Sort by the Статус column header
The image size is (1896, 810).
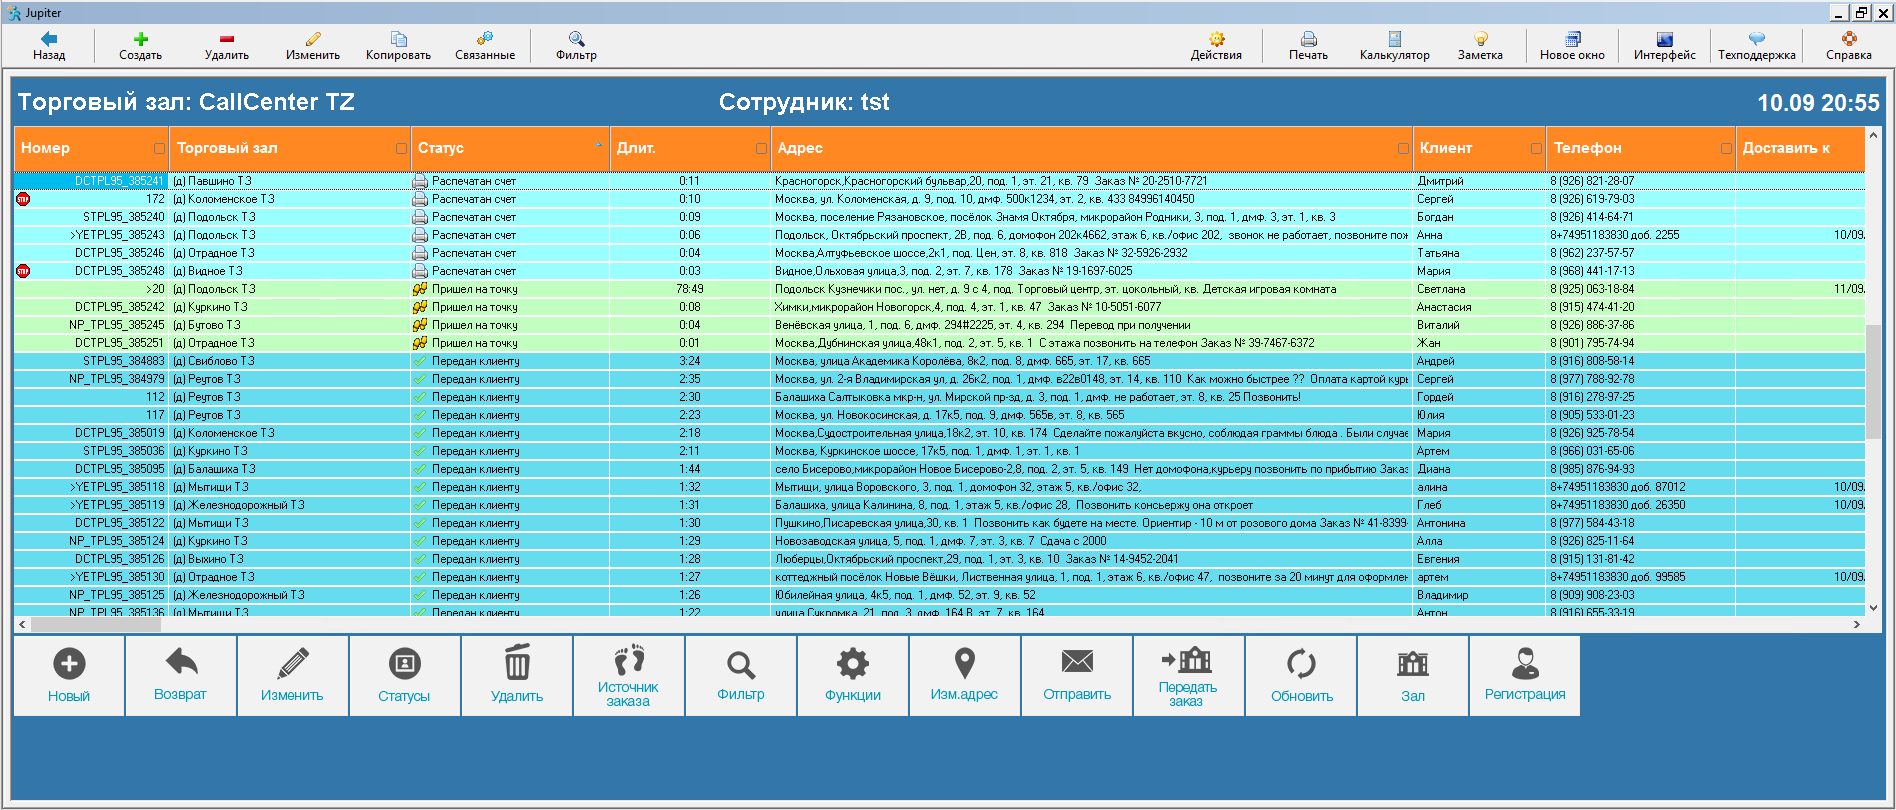[510, 148]
